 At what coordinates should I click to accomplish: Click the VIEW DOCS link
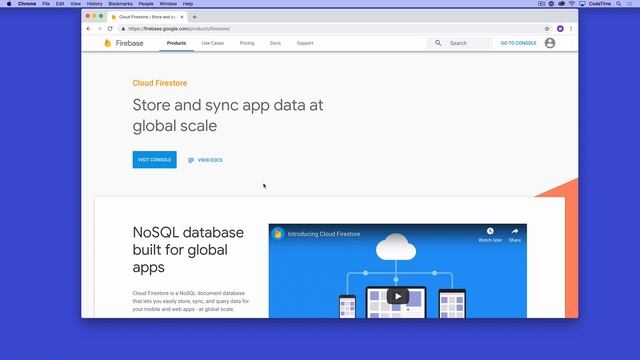pyautogui.click(x=205, y=160)
